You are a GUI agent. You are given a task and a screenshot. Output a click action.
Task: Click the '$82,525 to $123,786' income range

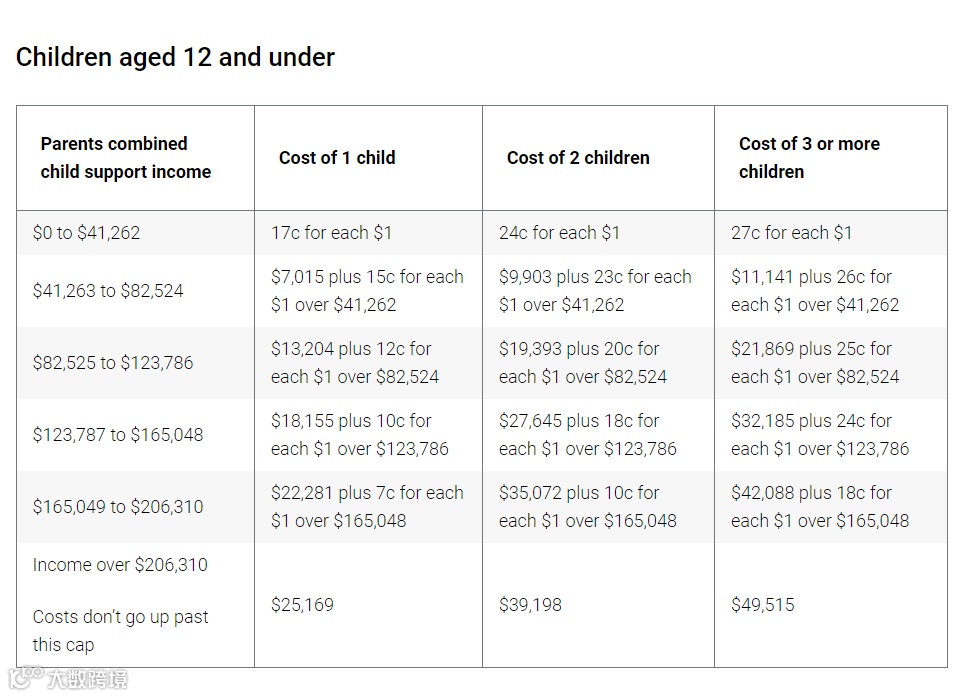(x=113, y=363)
